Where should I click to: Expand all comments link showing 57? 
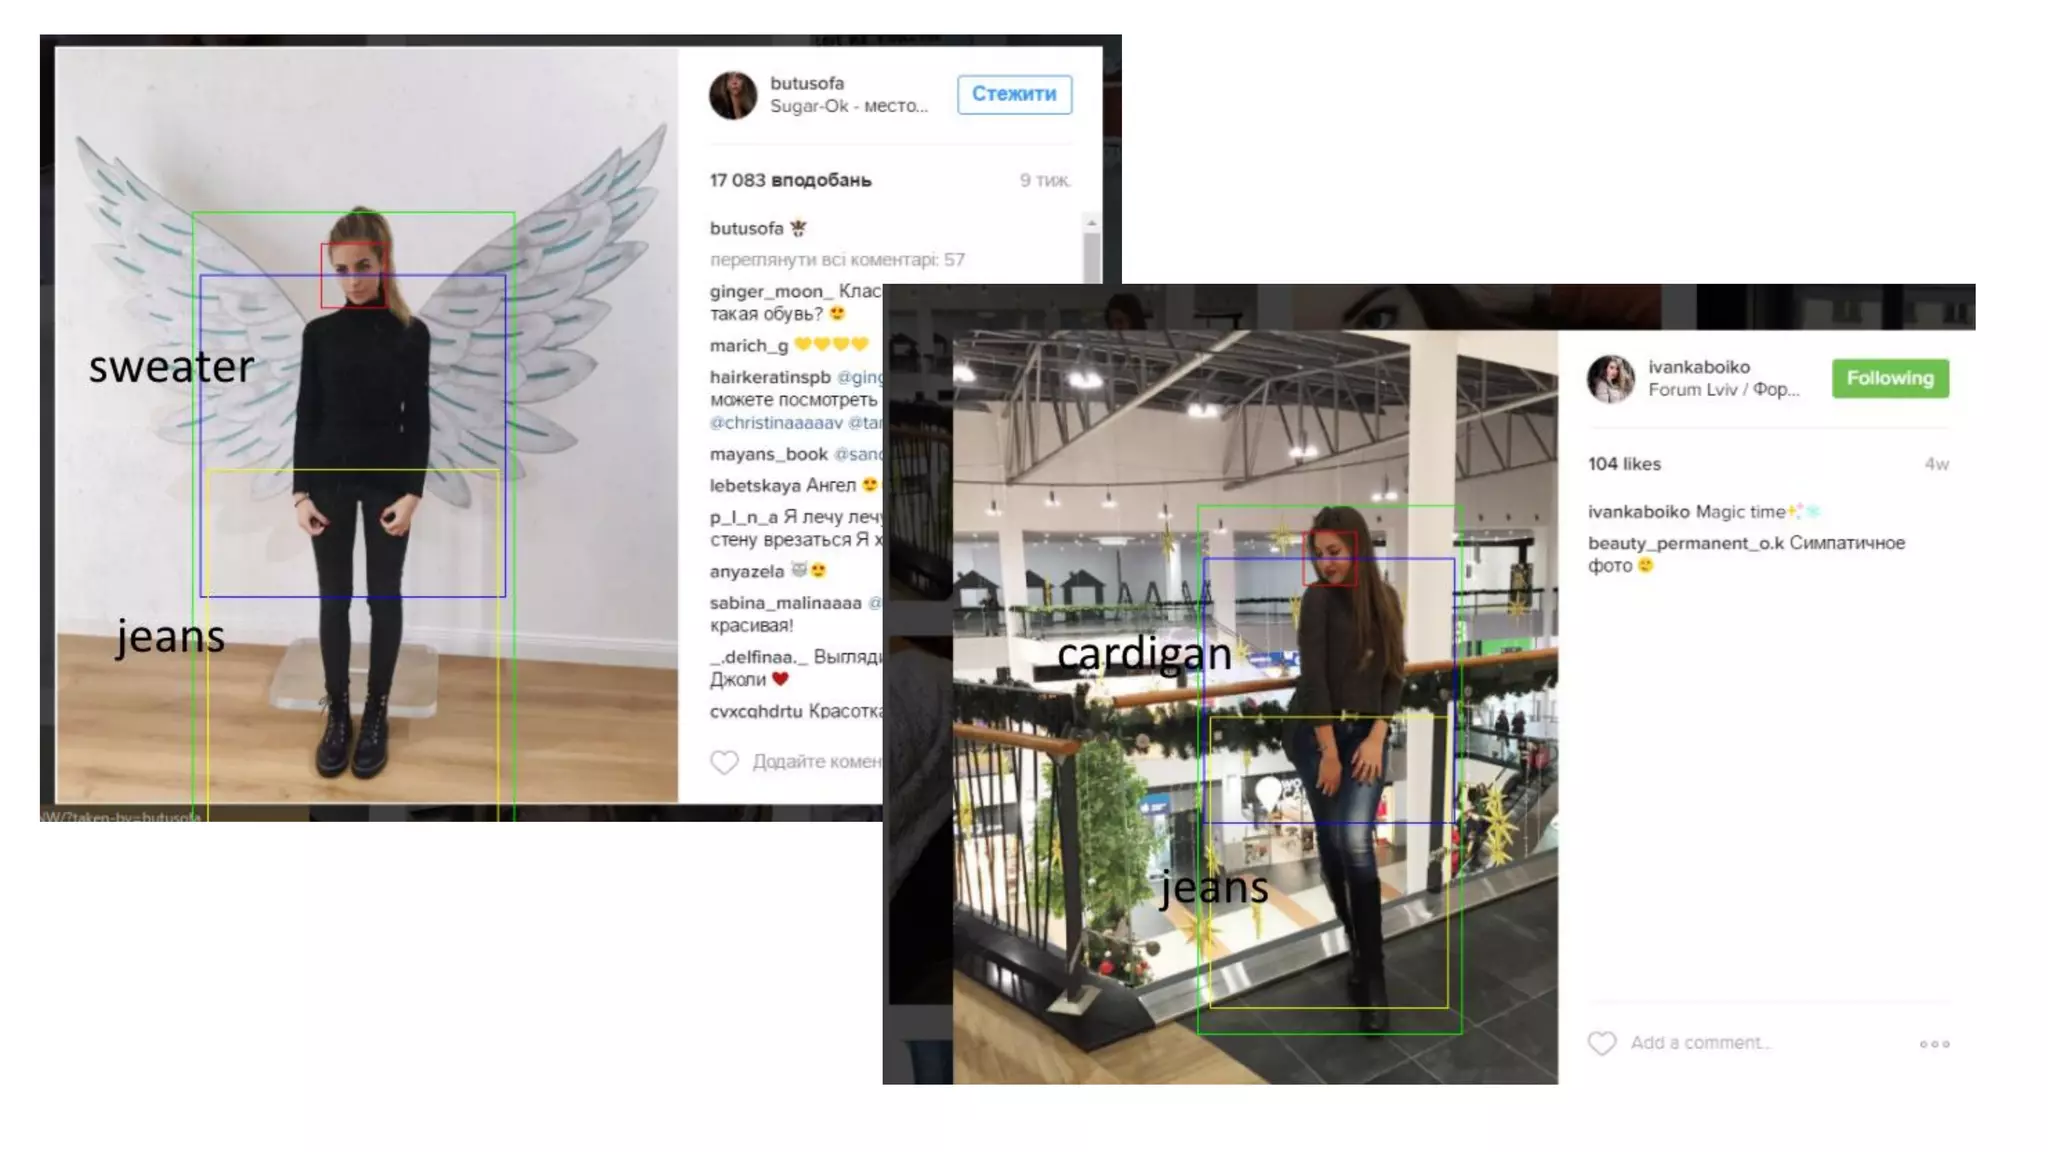(x=837, y=260)
